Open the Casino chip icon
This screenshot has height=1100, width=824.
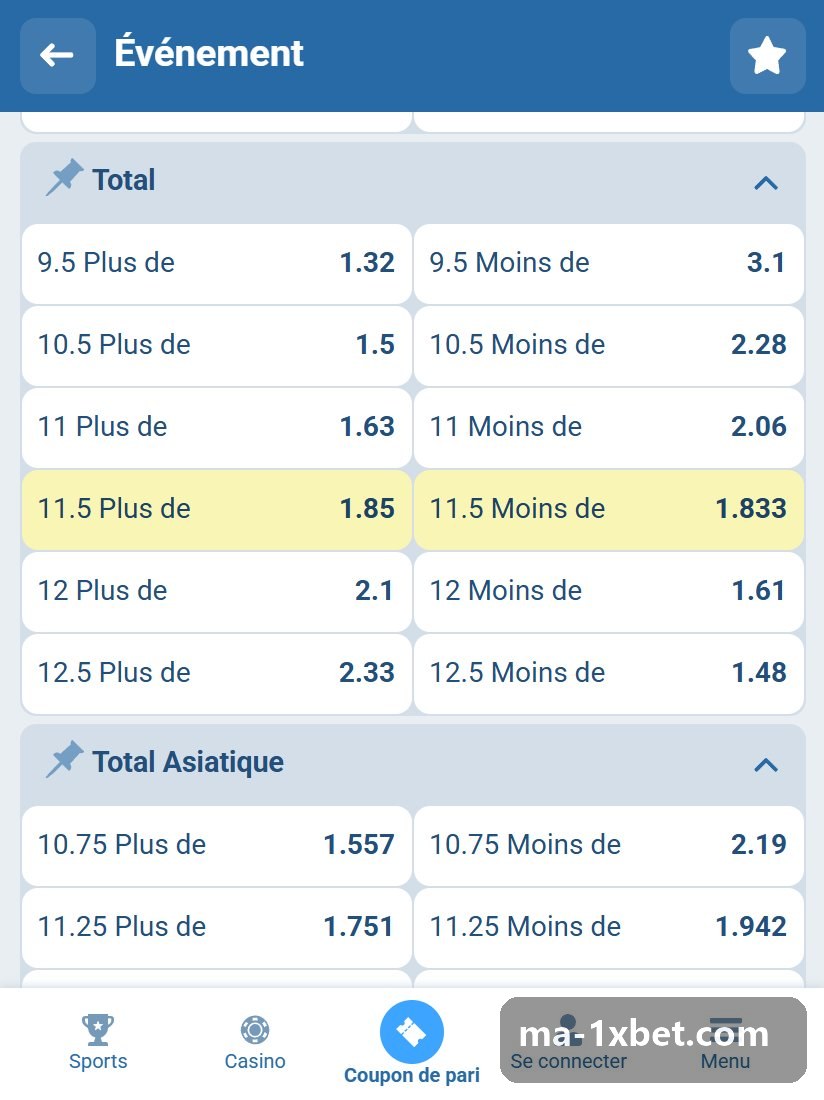click(255, 1029)
